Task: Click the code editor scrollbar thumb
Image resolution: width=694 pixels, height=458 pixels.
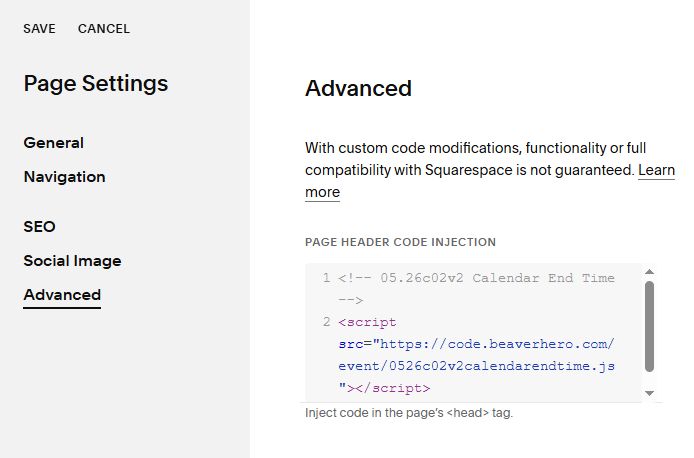Action: coord(649,327)
